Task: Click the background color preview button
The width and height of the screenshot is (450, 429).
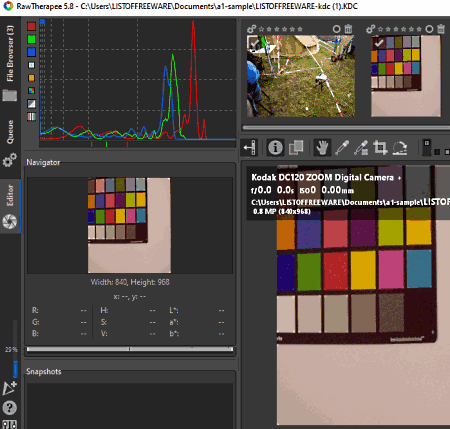Action: pos(427,147)
